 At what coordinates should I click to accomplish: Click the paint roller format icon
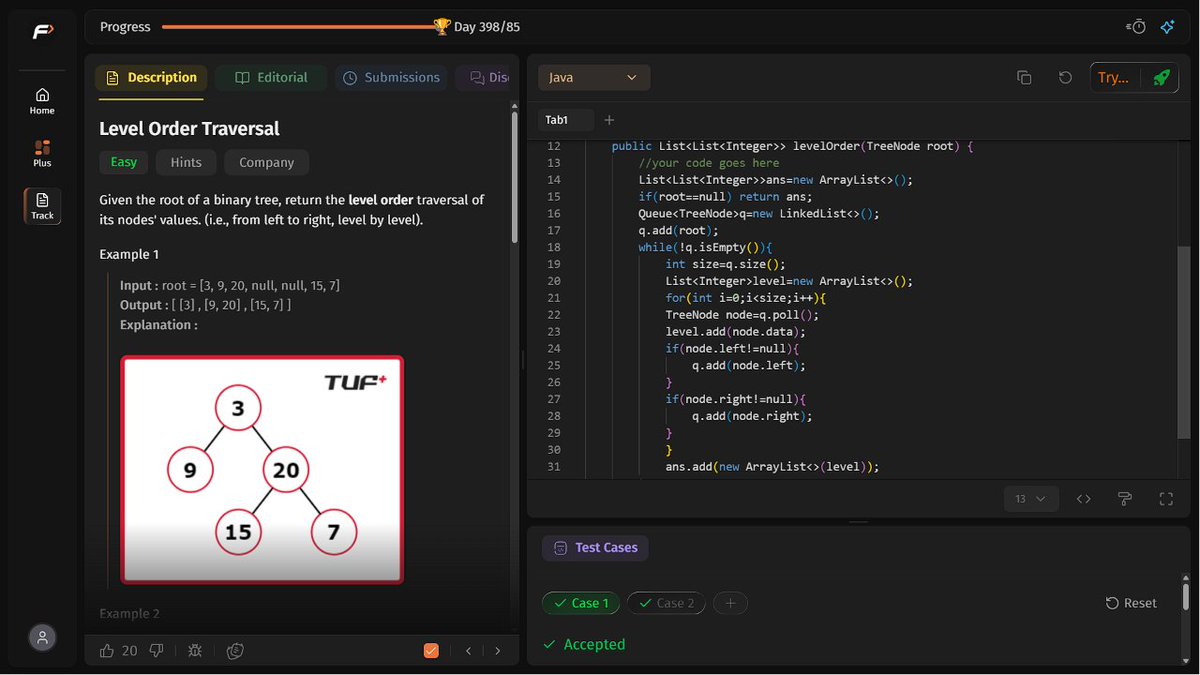click(x=1124, y=498)
